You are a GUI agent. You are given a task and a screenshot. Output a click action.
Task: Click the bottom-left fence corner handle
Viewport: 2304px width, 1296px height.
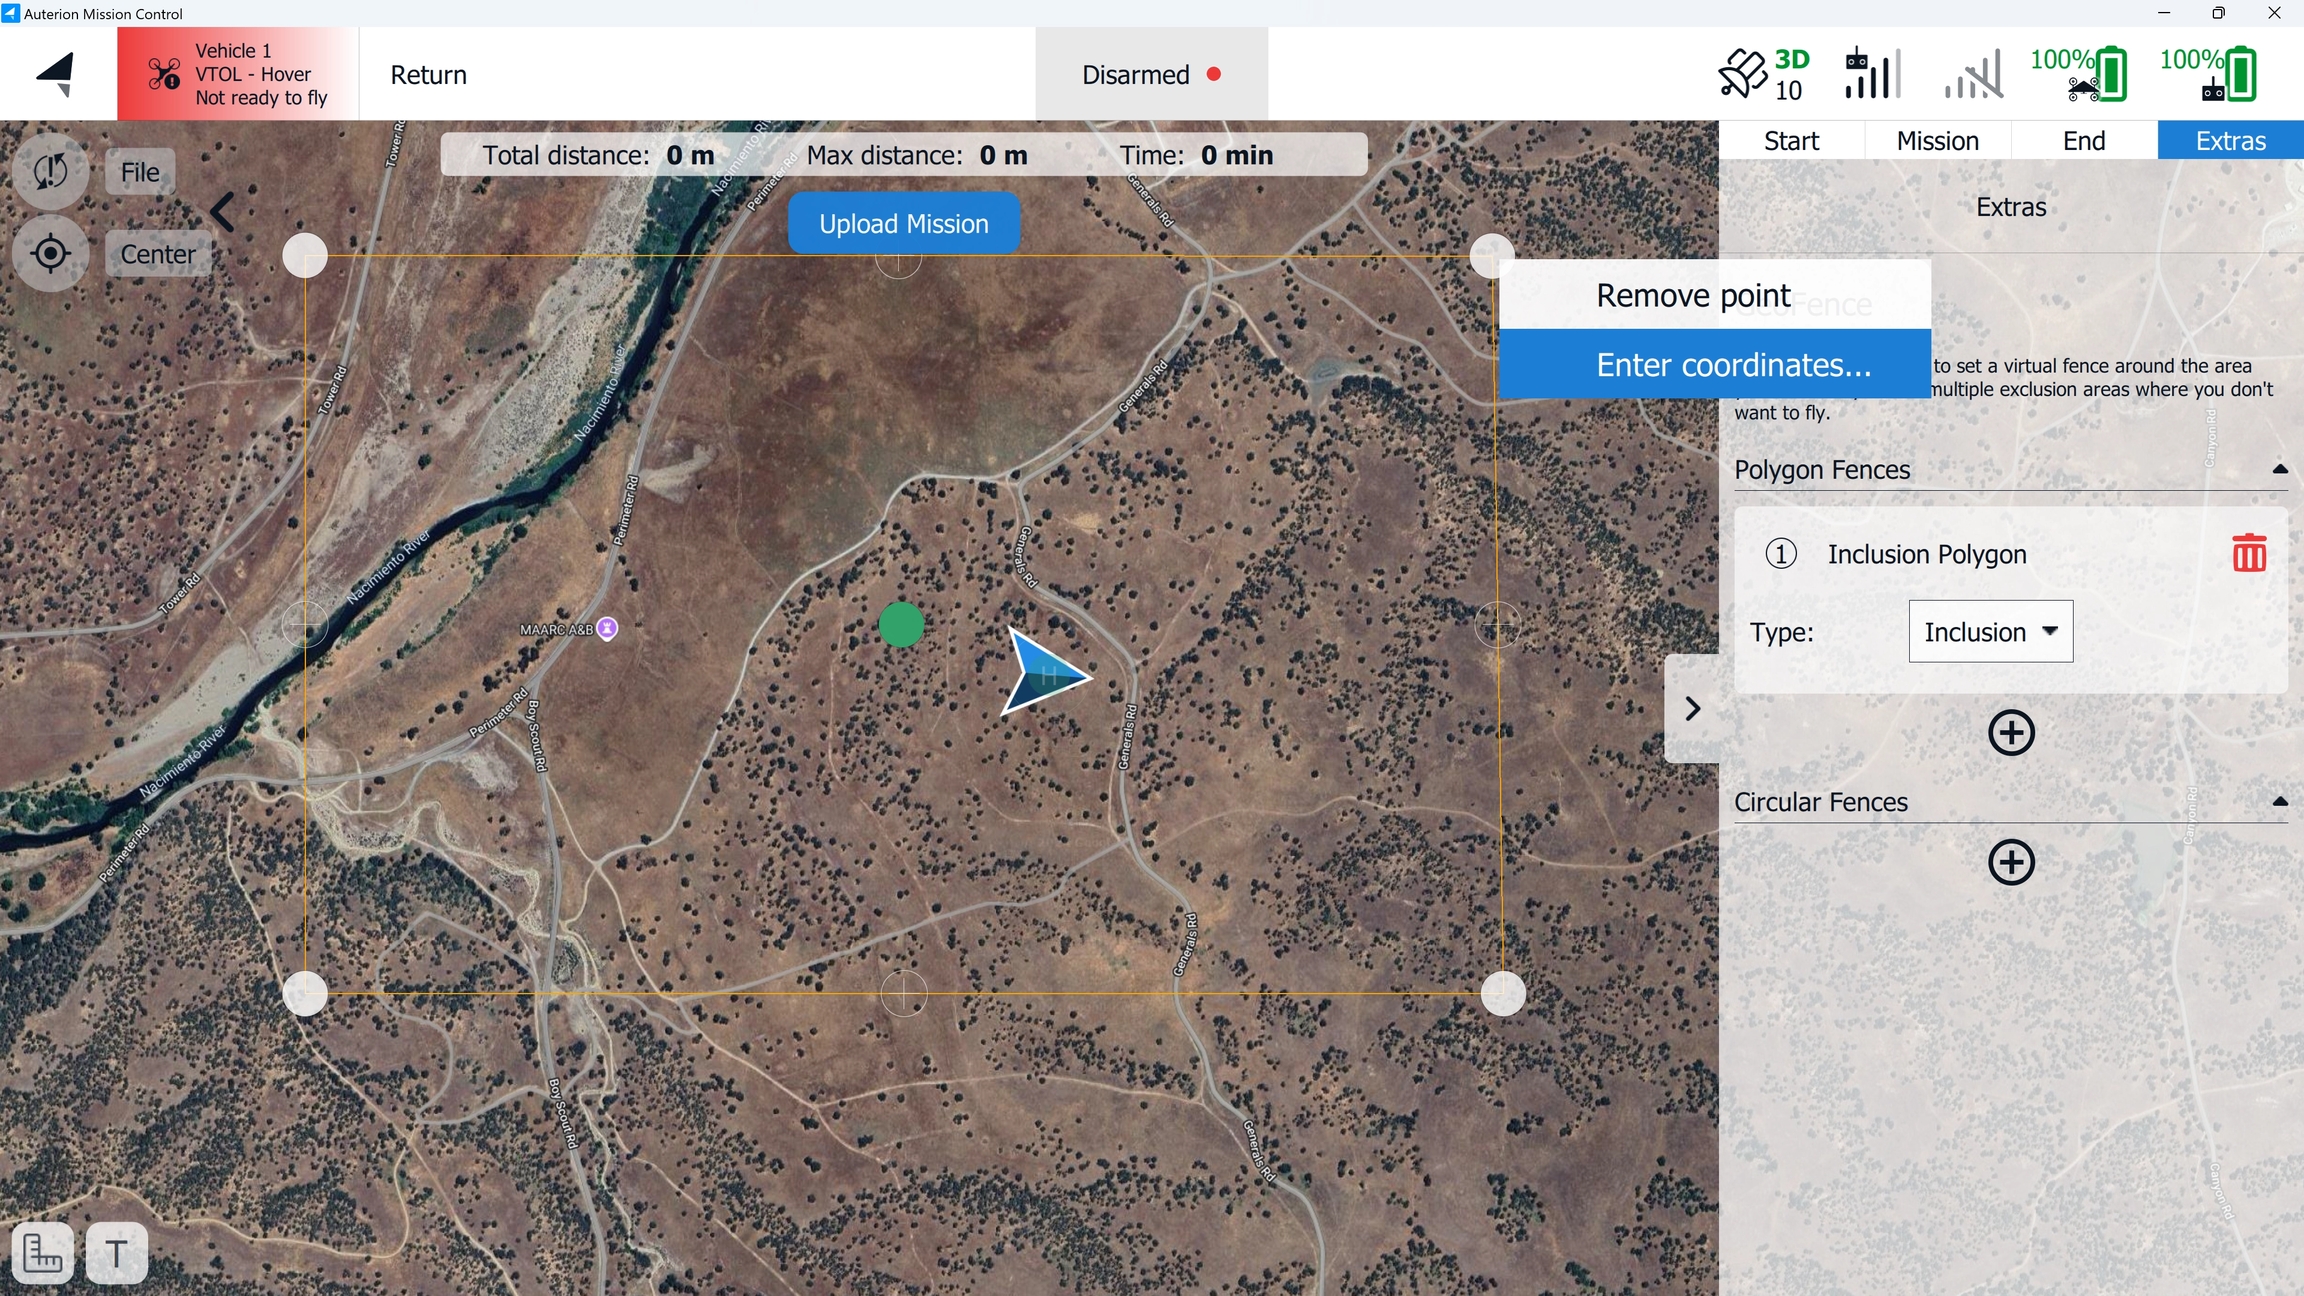tap(305, 993)
